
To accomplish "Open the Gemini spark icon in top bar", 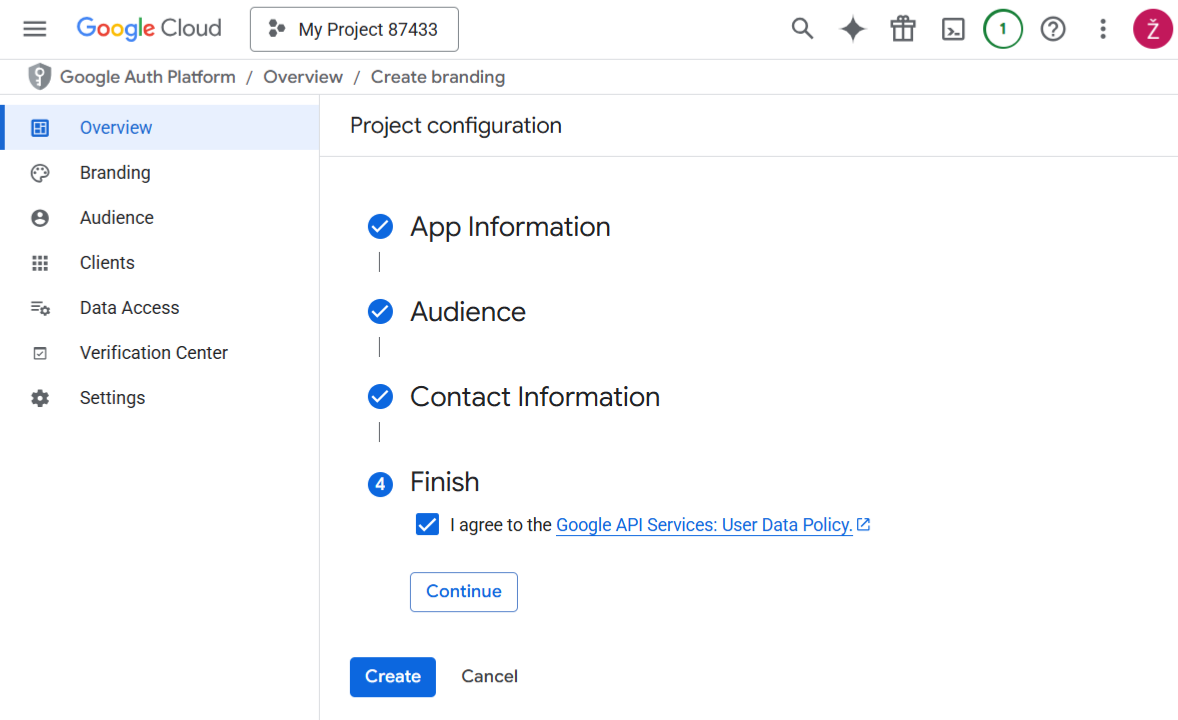I will (852, 29).
